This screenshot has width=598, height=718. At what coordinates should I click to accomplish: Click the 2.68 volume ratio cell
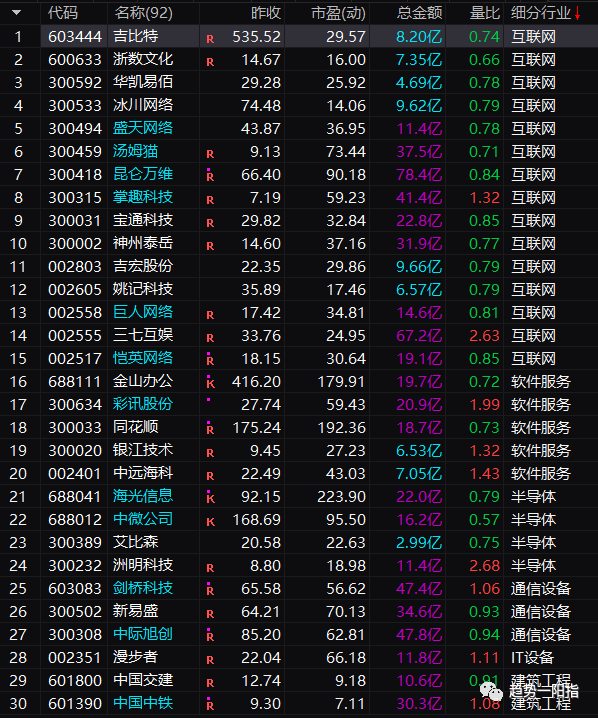pyautogui.click(x=484, y=566)
